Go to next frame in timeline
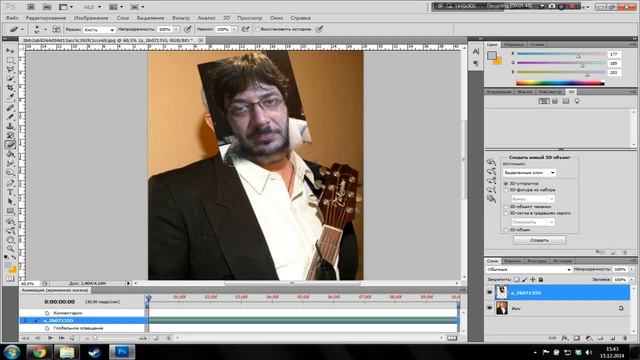This screenshot has height=360, width=640. pos(62,338)
